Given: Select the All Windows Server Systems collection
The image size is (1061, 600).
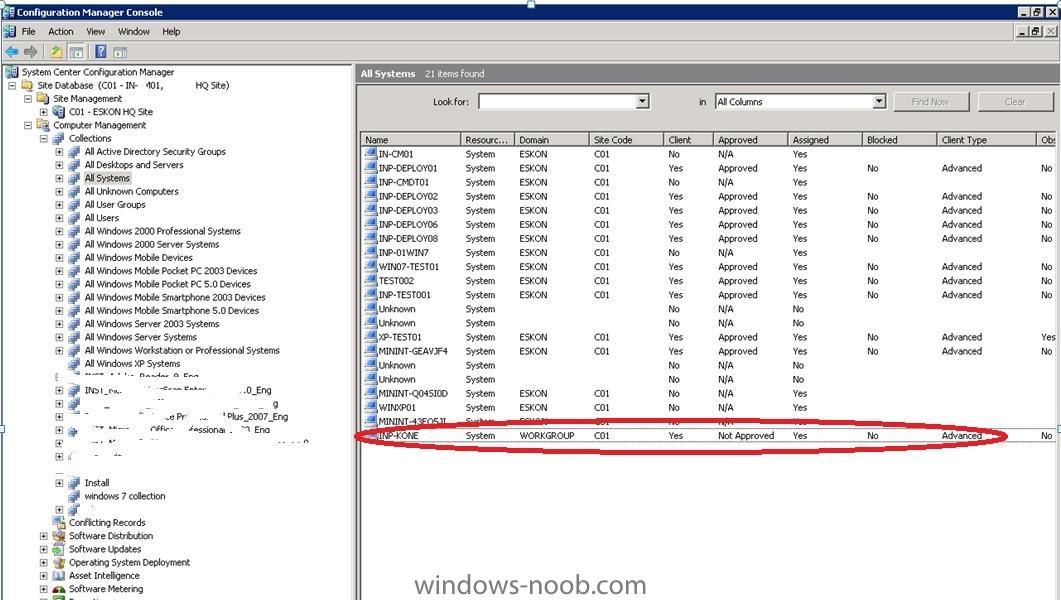Looking at the screenshot, I should [x=141, y=337].
